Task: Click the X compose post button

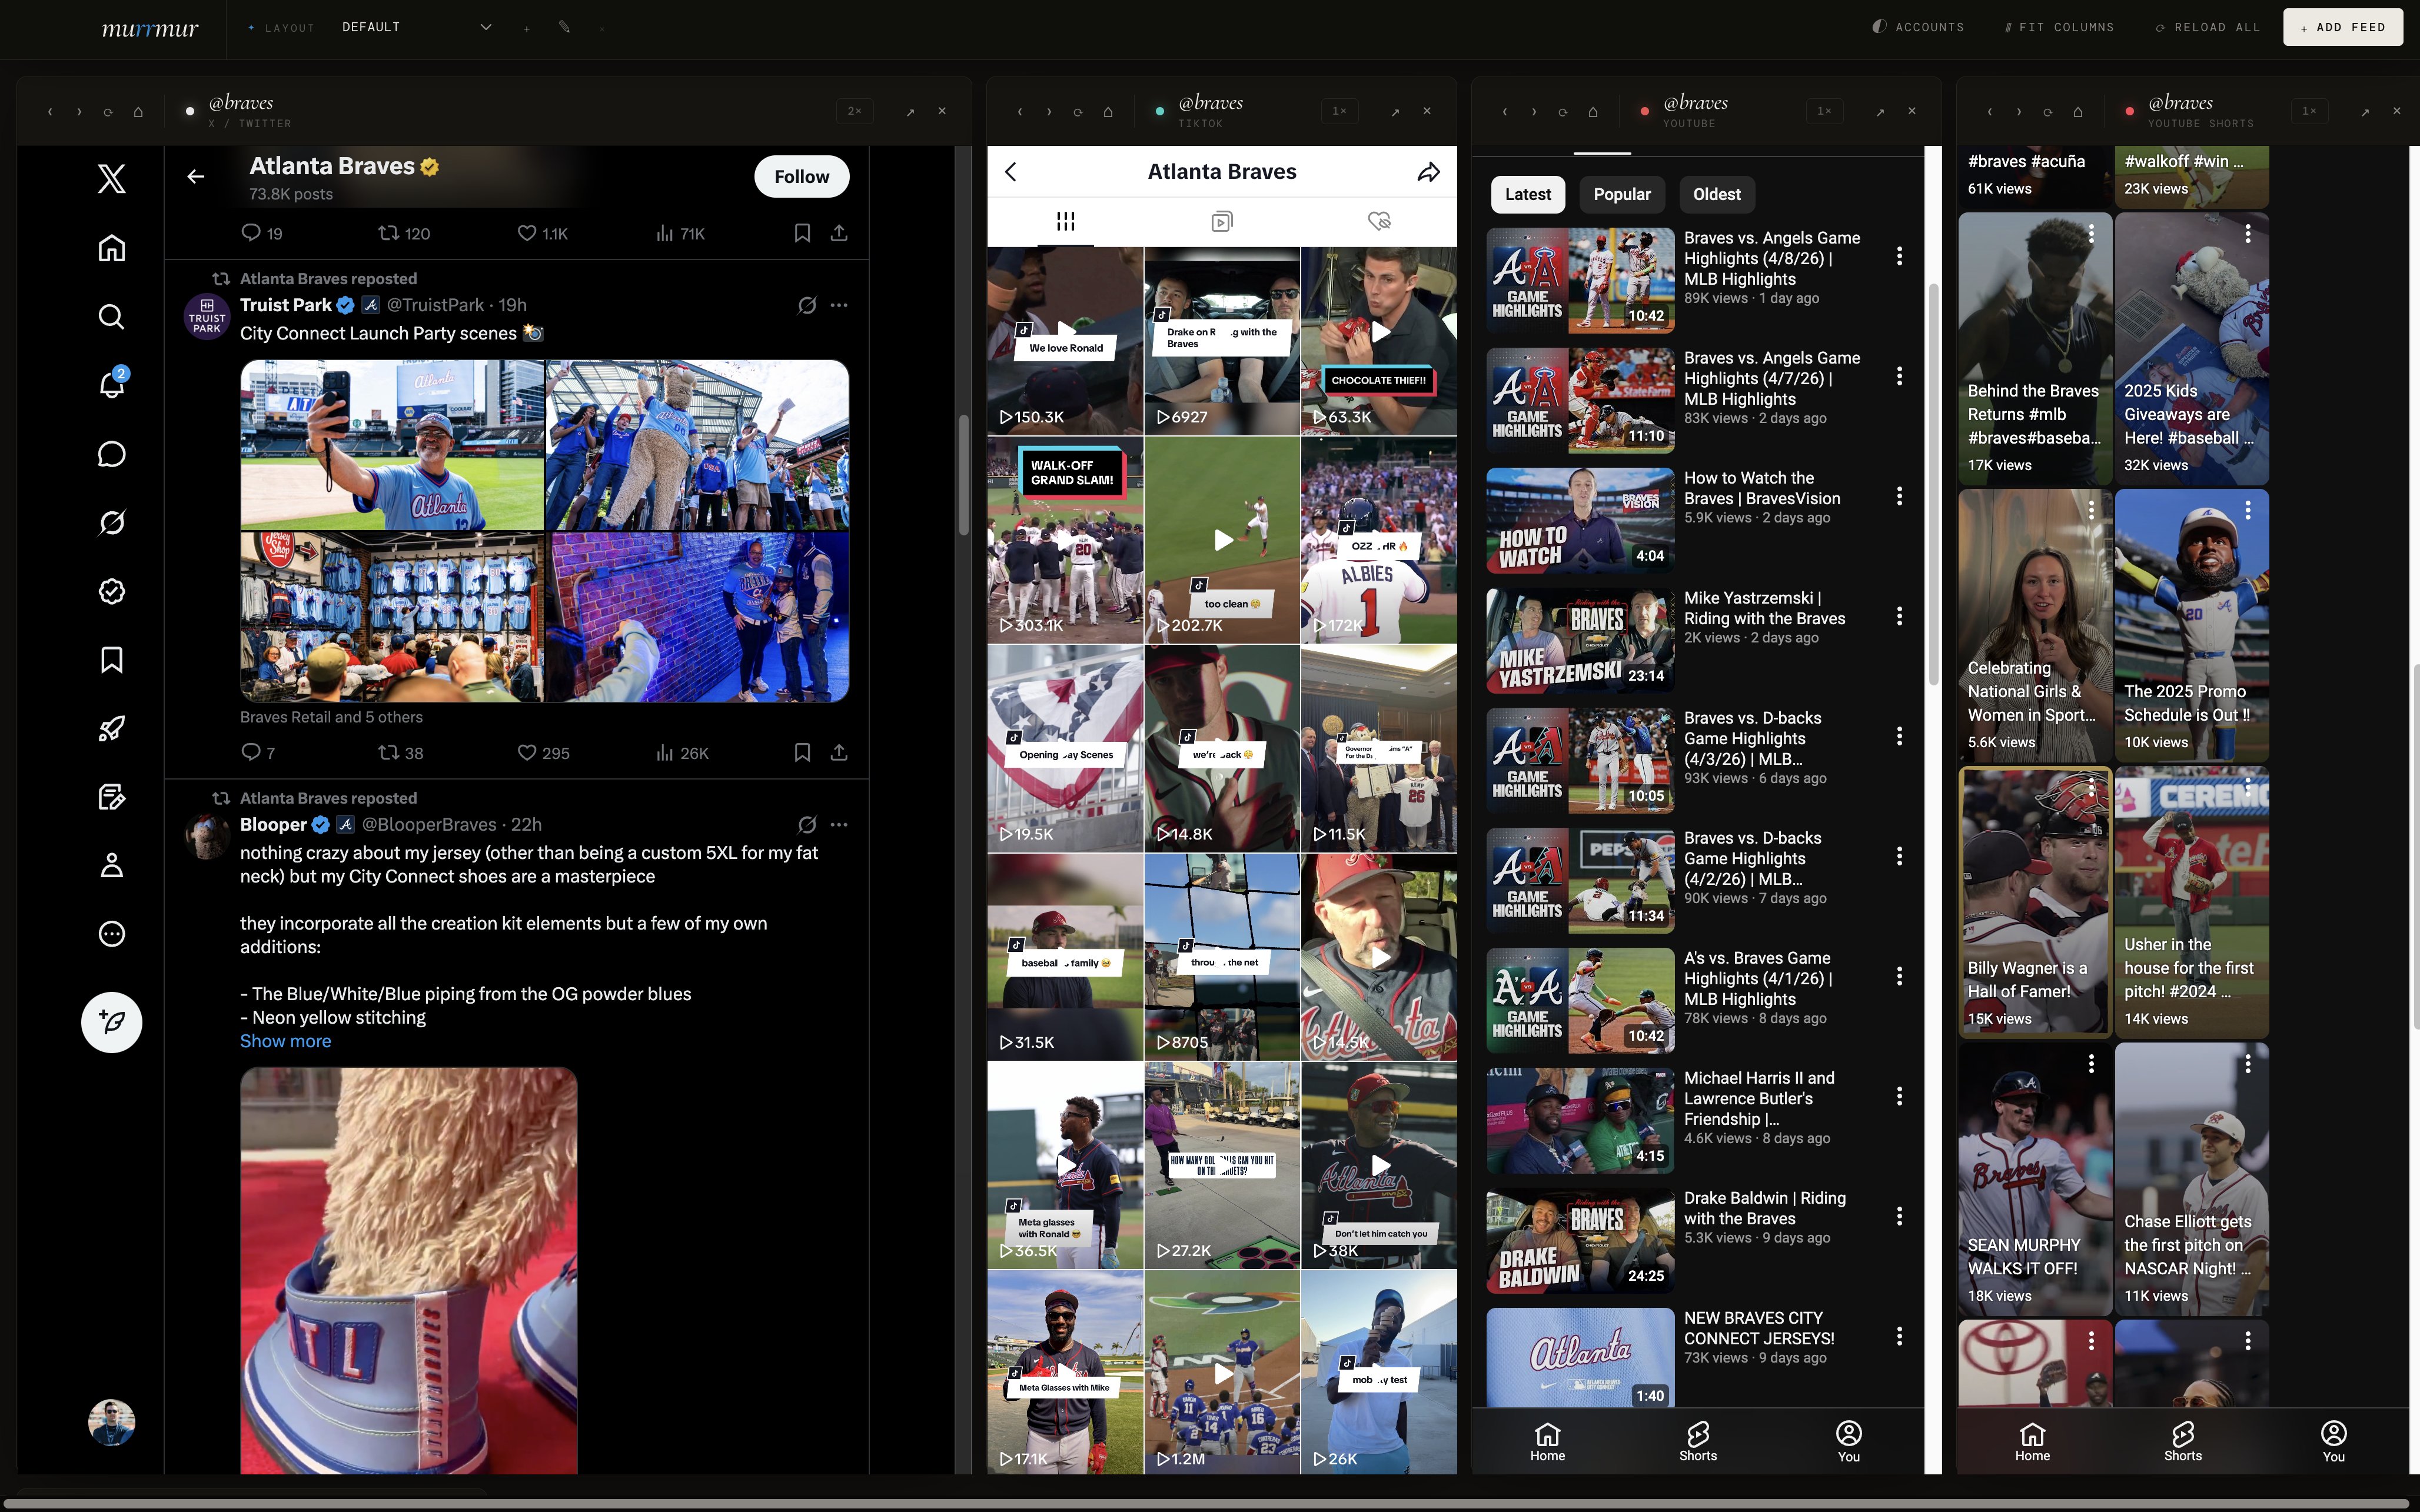Action: [111, 1022]
